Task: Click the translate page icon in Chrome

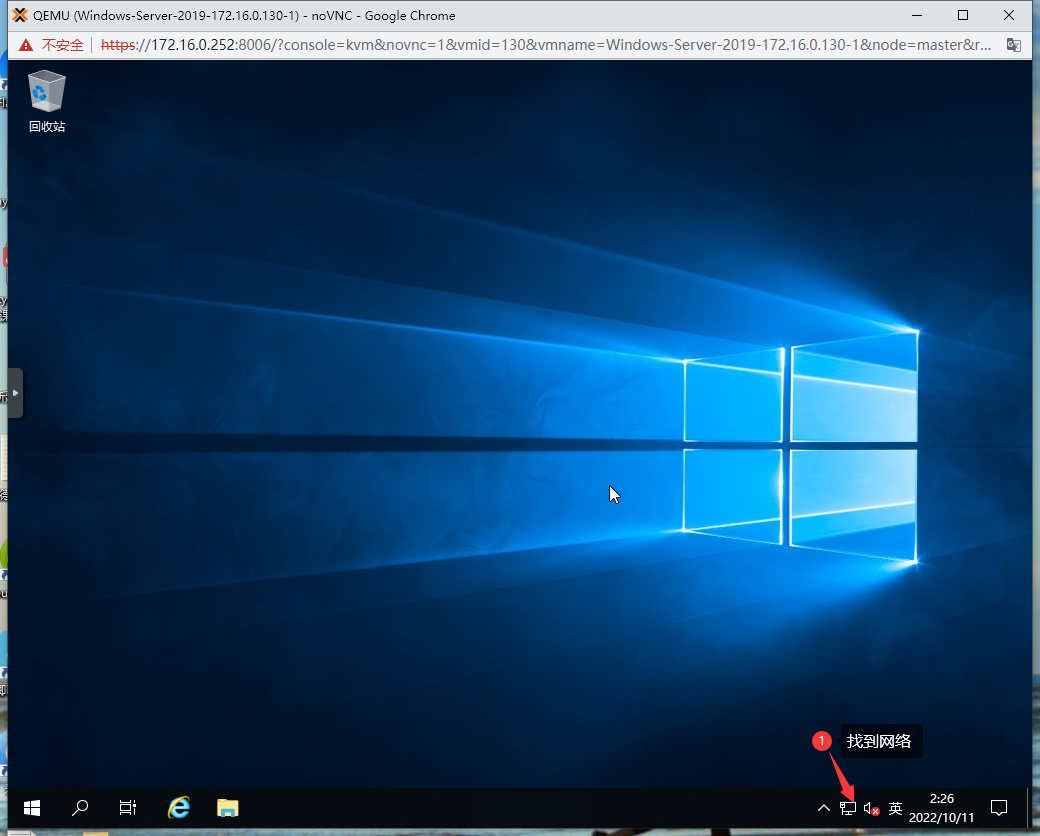Action: [x=1013, y=45]
